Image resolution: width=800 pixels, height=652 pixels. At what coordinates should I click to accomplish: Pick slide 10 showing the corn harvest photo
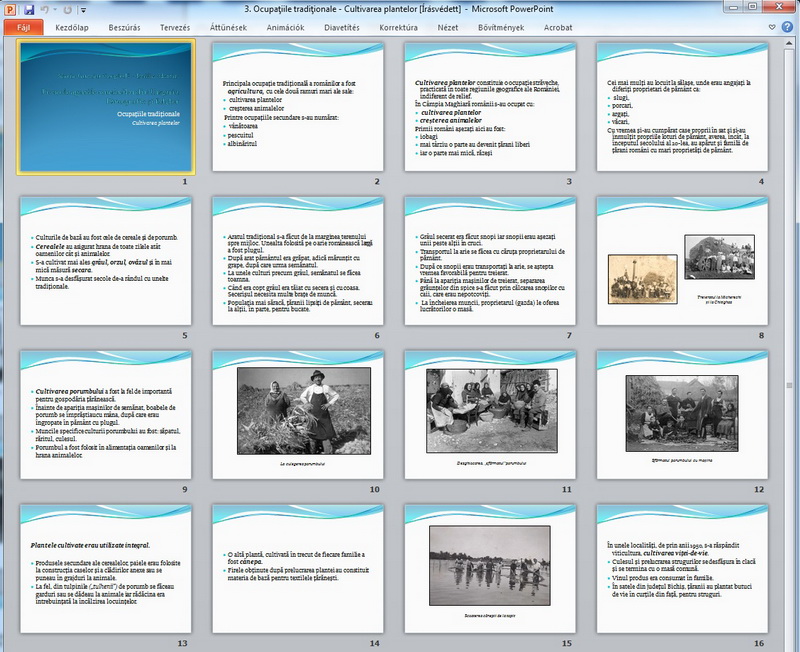[x=299, y=413]
